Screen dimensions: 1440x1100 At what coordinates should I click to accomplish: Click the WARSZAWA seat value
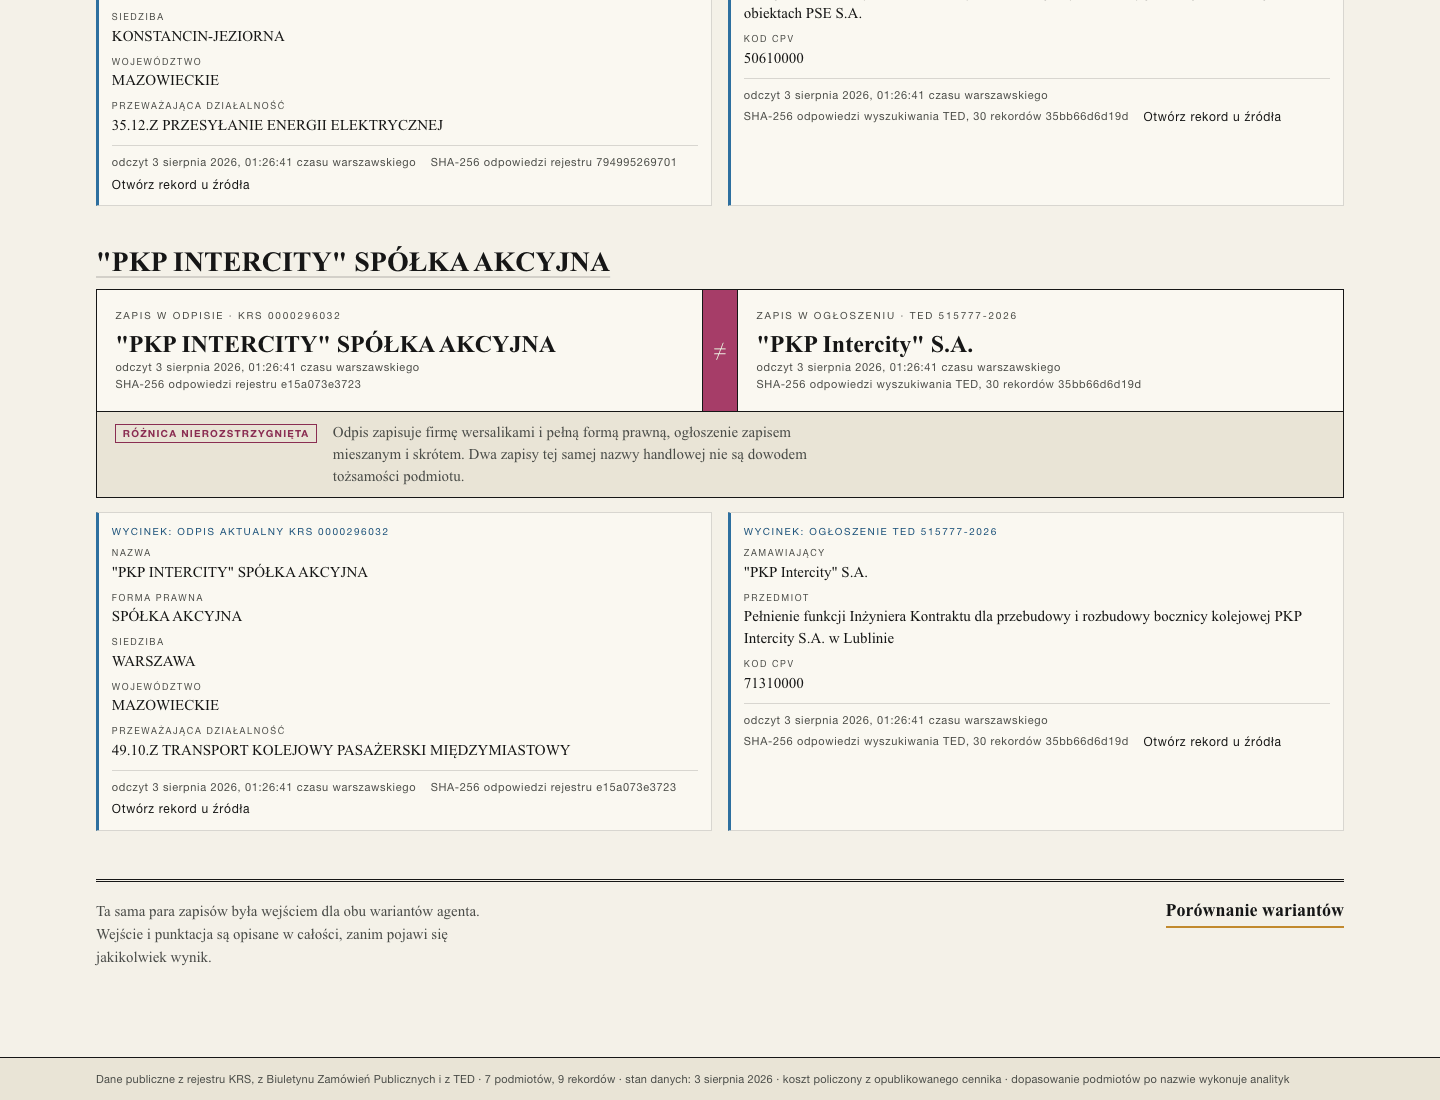click(154, 661)
